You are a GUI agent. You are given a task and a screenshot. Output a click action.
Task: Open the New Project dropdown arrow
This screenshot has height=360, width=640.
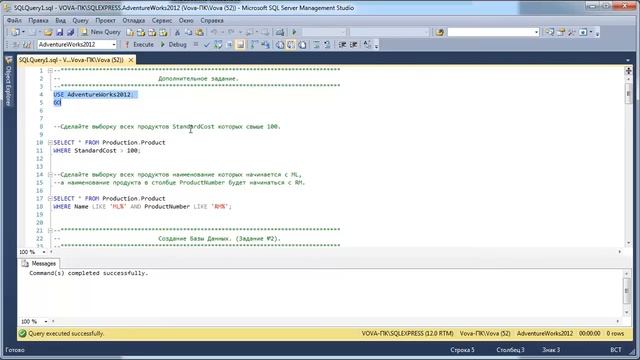23,32
